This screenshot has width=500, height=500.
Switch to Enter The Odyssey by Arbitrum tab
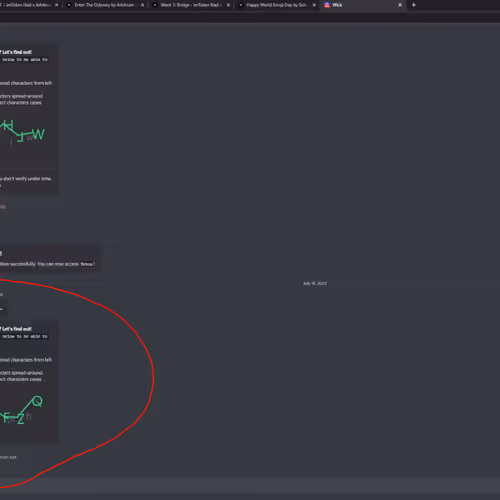click(x=104, y=5)
